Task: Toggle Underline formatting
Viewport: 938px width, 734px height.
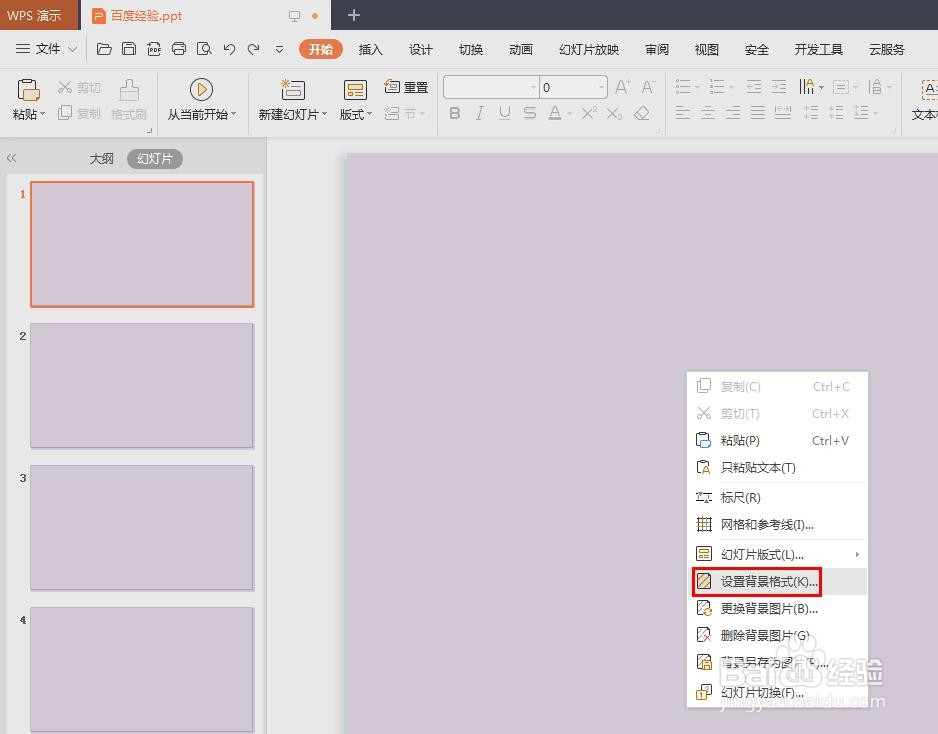Action: pos(505,113)
